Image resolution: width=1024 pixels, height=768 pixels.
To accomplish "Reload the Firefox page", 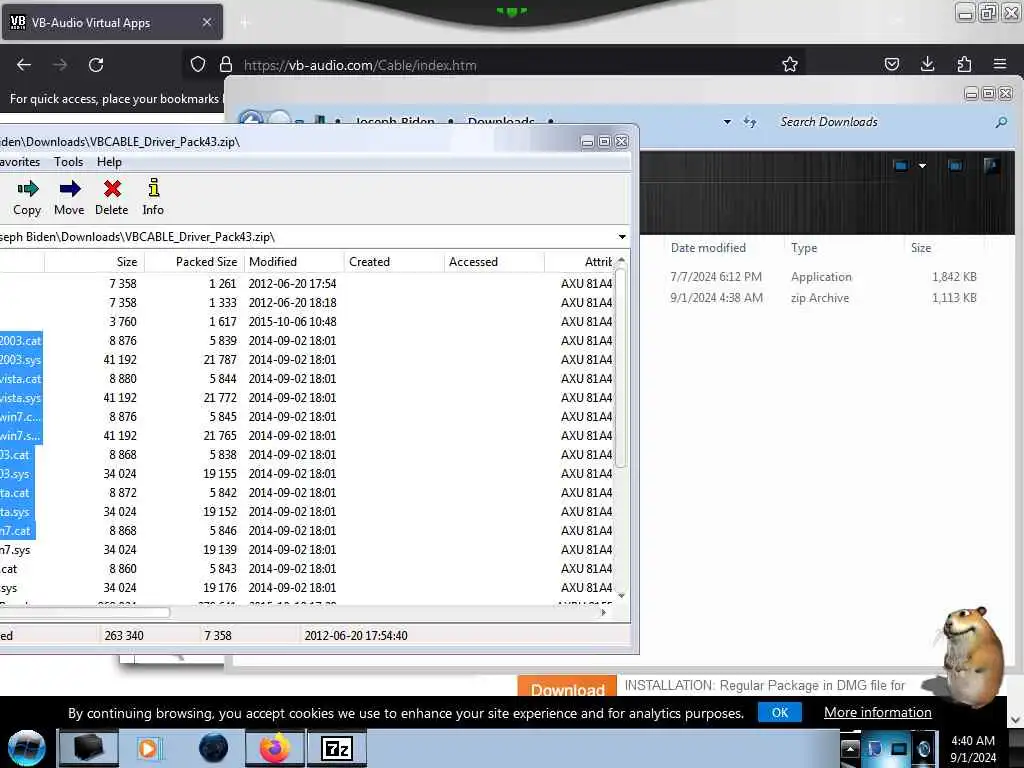I will pos(96,65).
